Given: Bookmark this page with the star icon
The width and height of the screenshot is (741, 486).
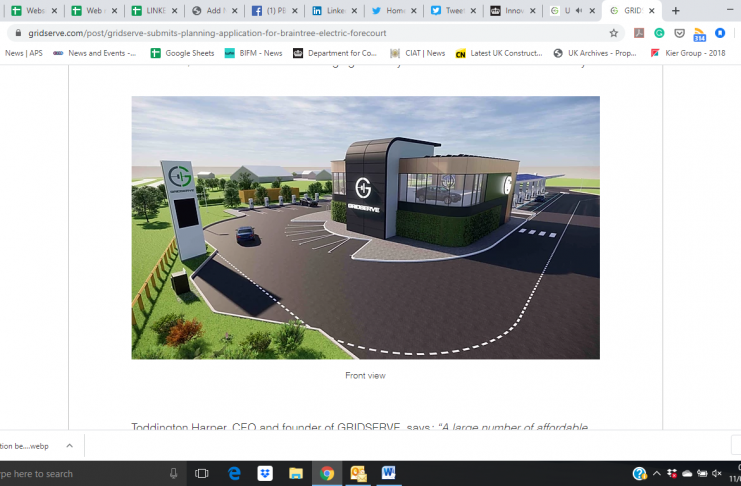Looking at the screenshot, I should 614,33.
